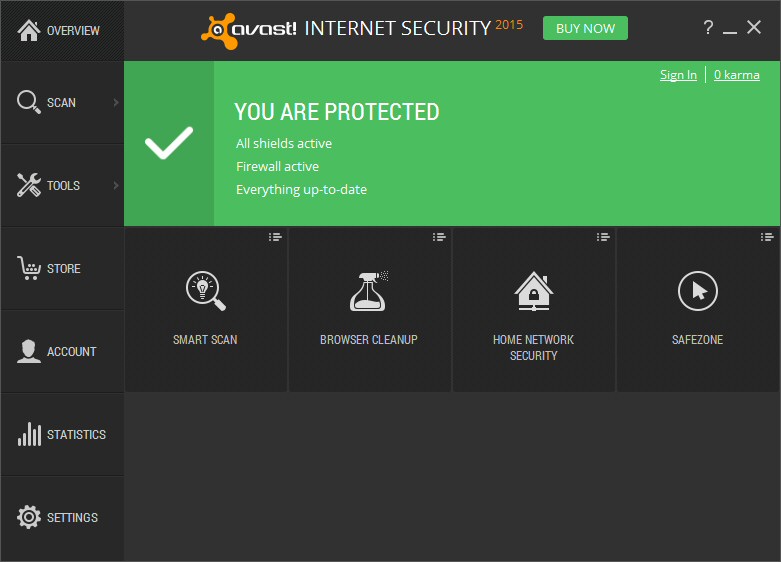Expand the Tools submenu arrow
The height and width of the screenshot is (562, 781).
pos(116,185)
